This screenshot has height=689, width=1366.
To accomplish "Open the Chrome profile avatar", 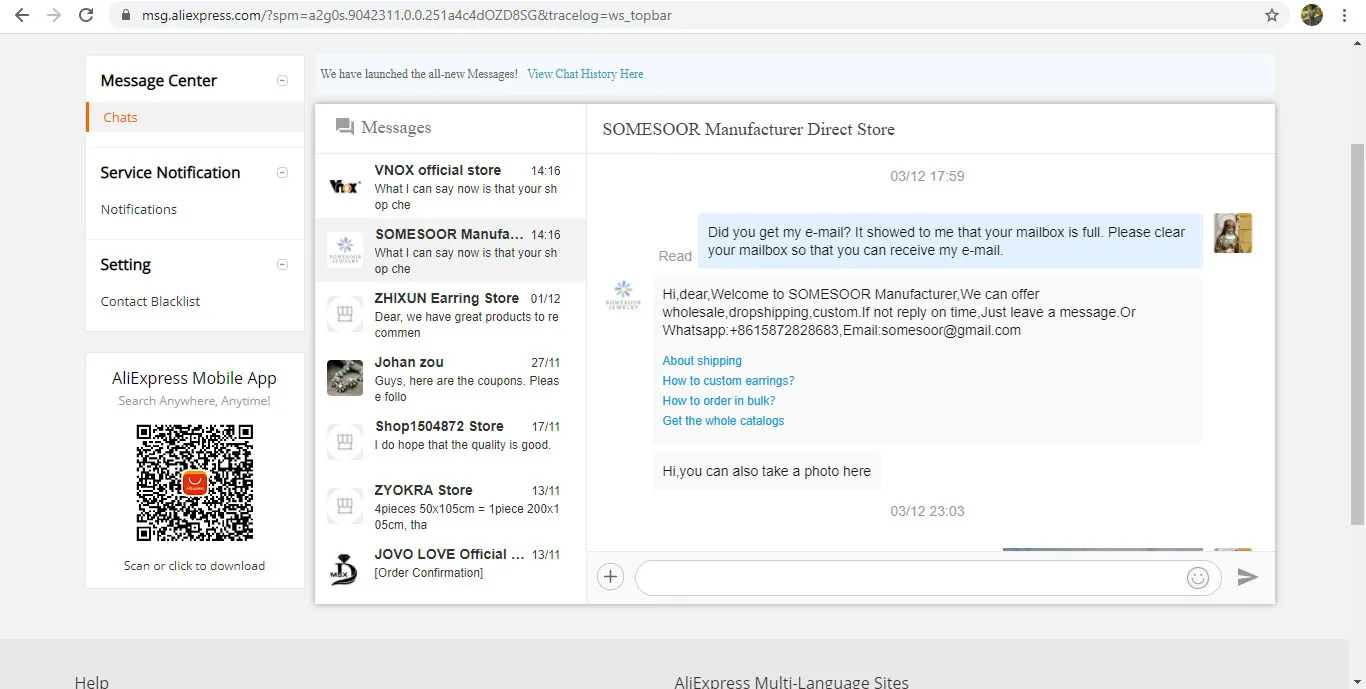I will point(1312,15).
